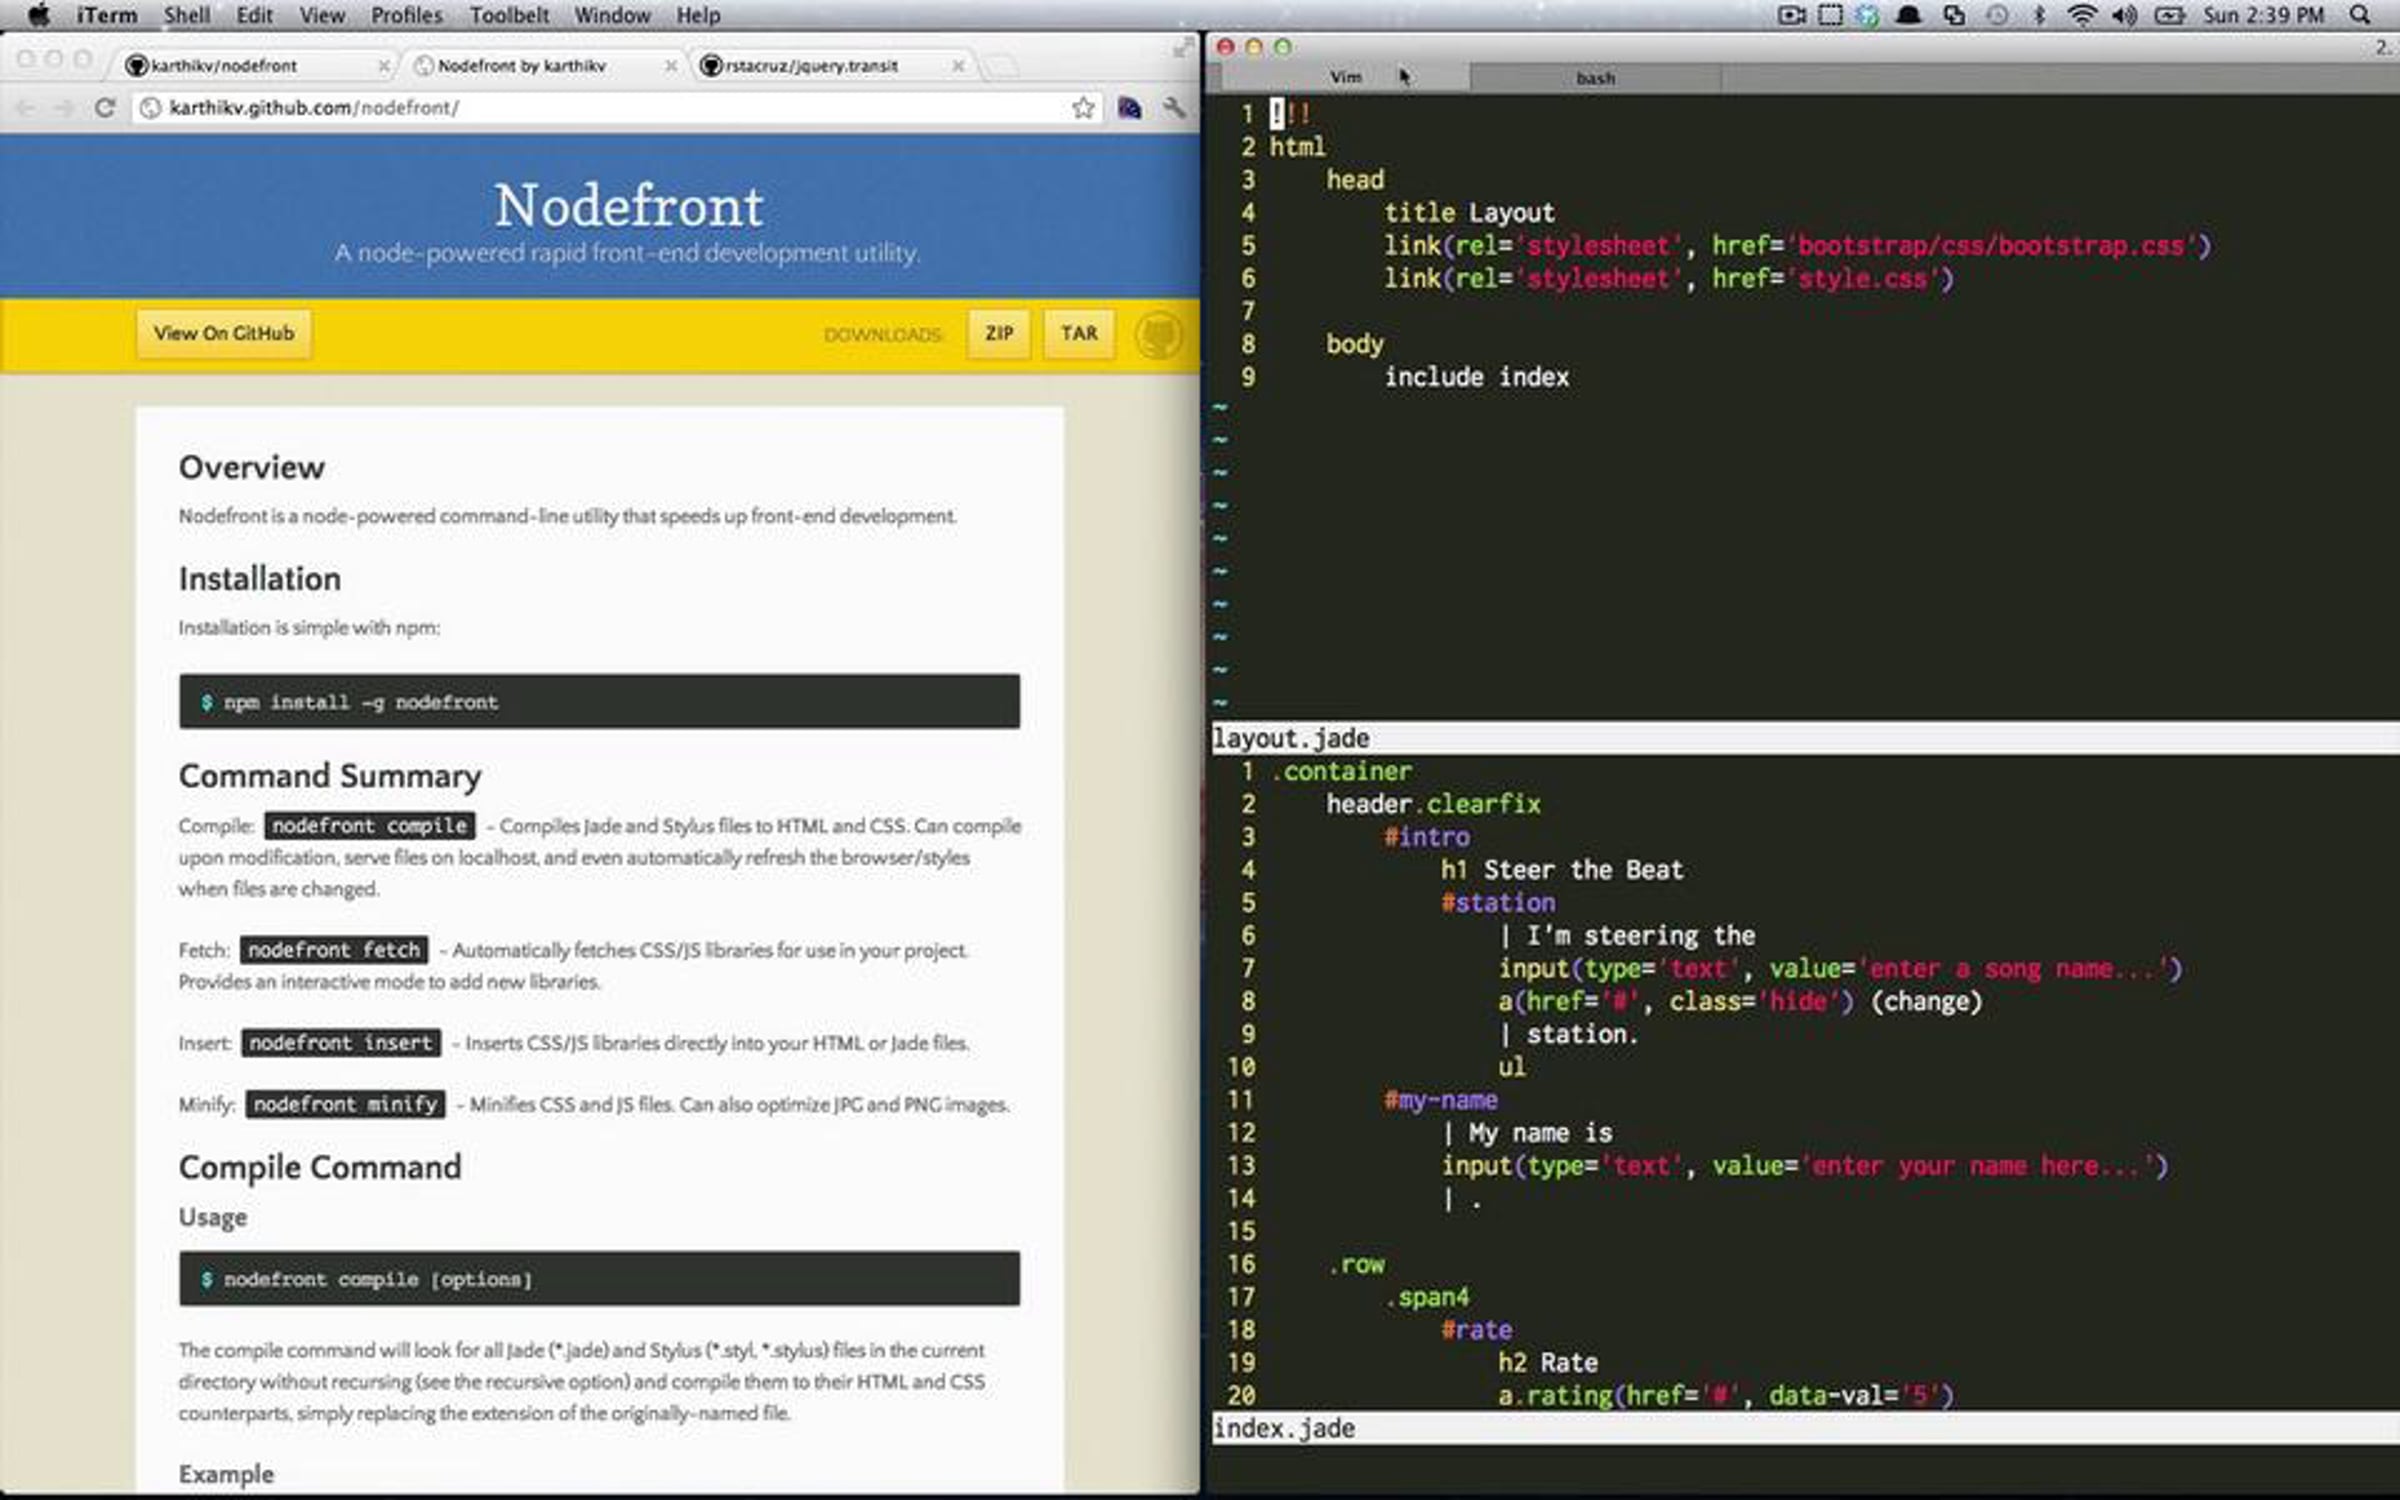This screenshot has height=1500, width=2400.
Task: Click the Command Summary heading
Action: click(x=330, y=776)
